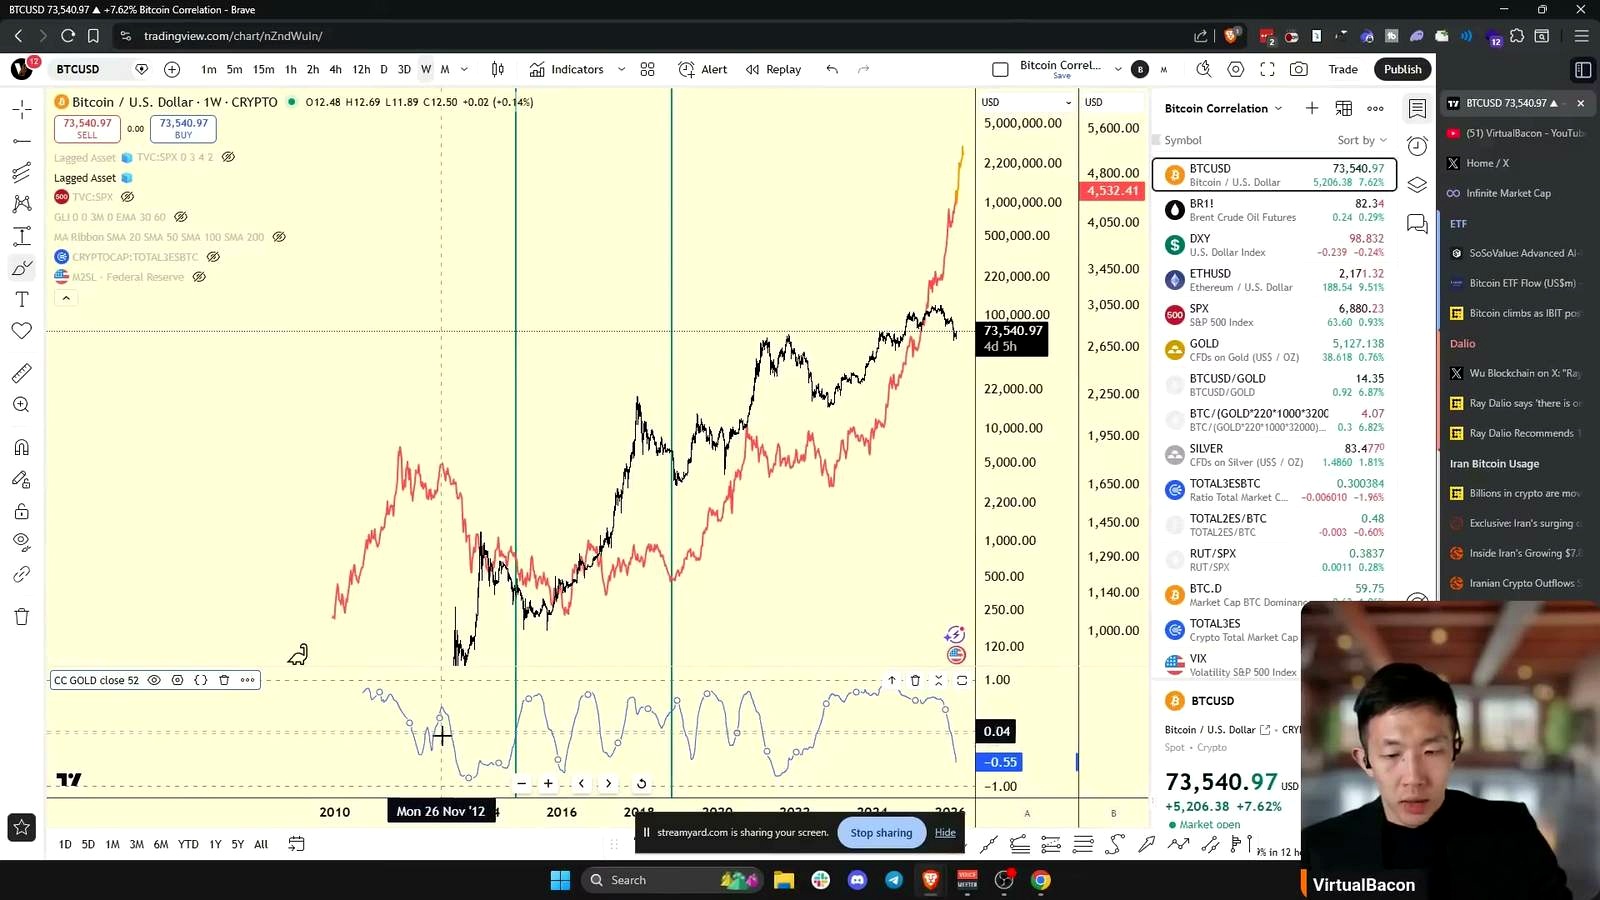The image size is (1600, 900).
Task: Select the trend line drawing tool
Action: [22, 141]
